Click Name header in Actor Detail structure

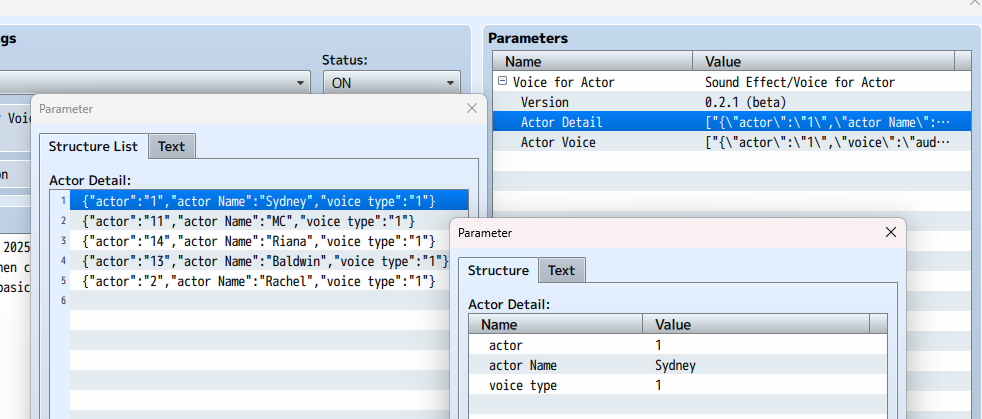click(556, 324)
